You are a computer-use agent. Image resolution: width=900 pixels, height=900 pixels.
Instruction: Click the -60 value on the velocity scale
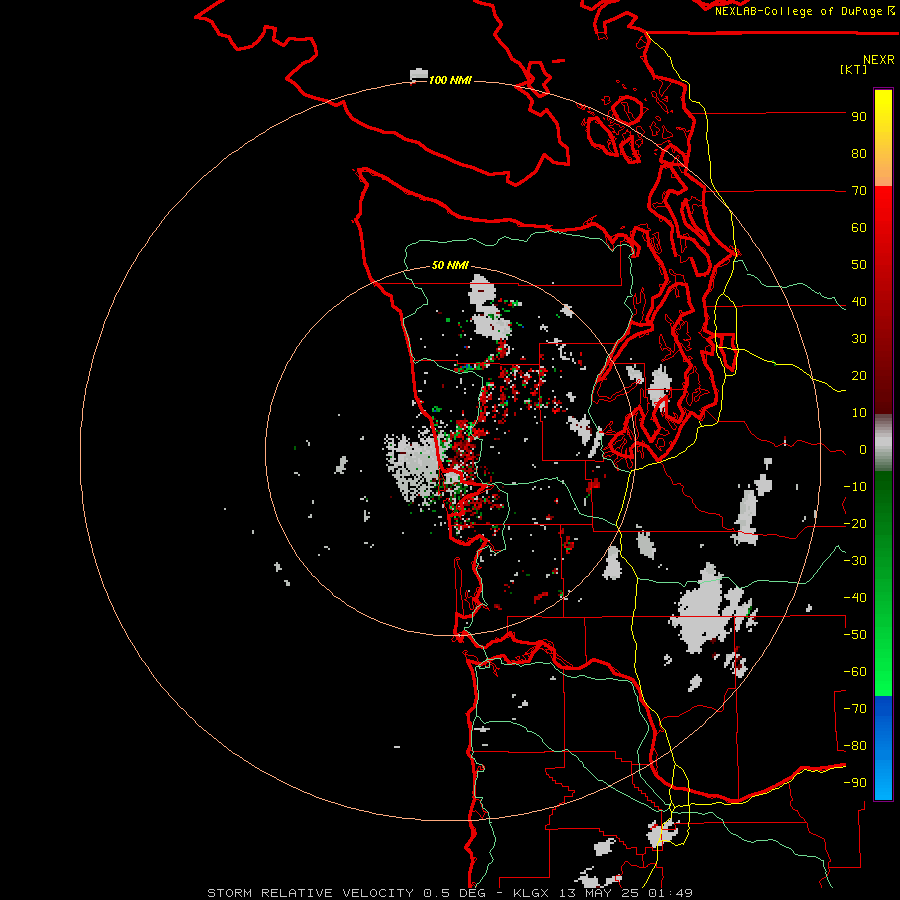click(x=855, y=672)
